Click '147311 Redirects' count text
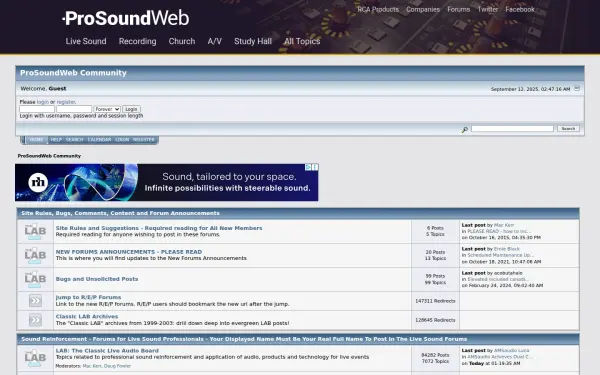Viewport: 600px width, 375px height. click(435, 301)
